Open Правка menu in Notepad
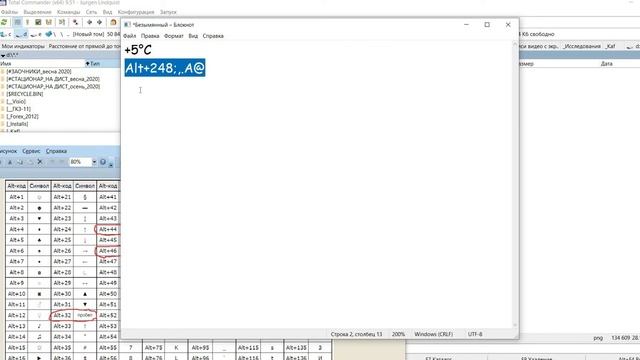The width and height of the screenshot is (640, 360). tap(150, 36)
